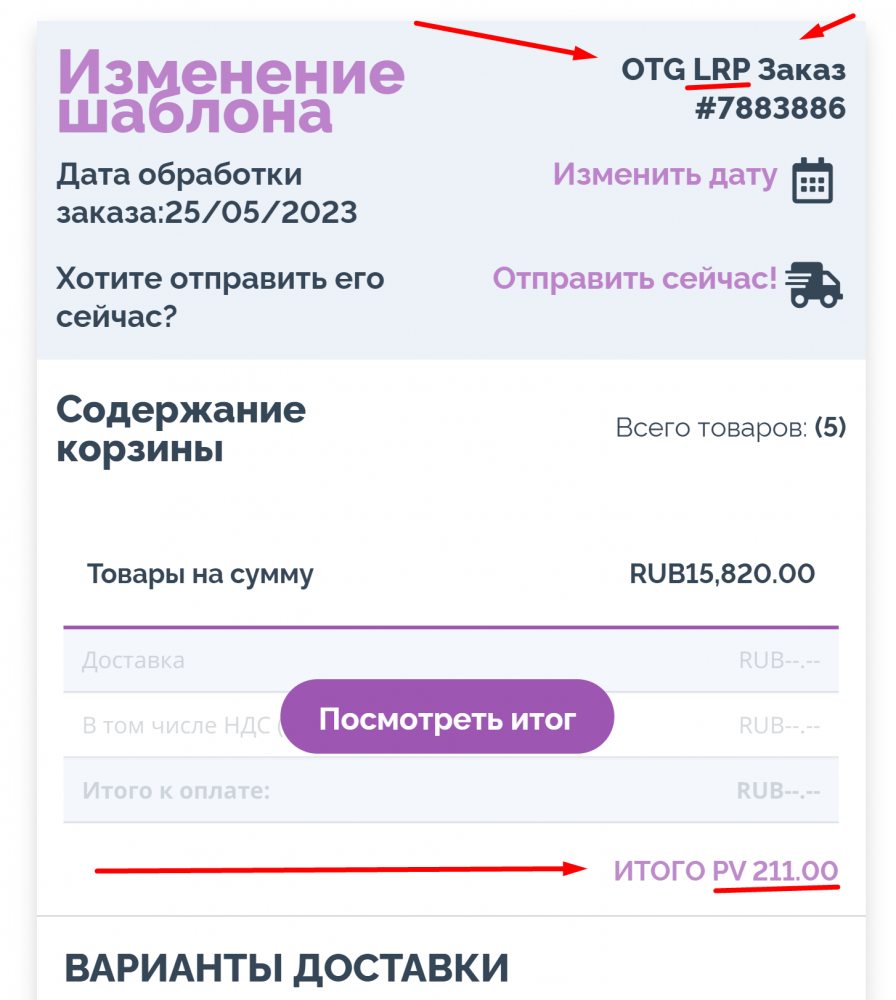896x1000 pixels.
Task: Click the 'Посмотреть итог' button
Action: tap(446, 717)
